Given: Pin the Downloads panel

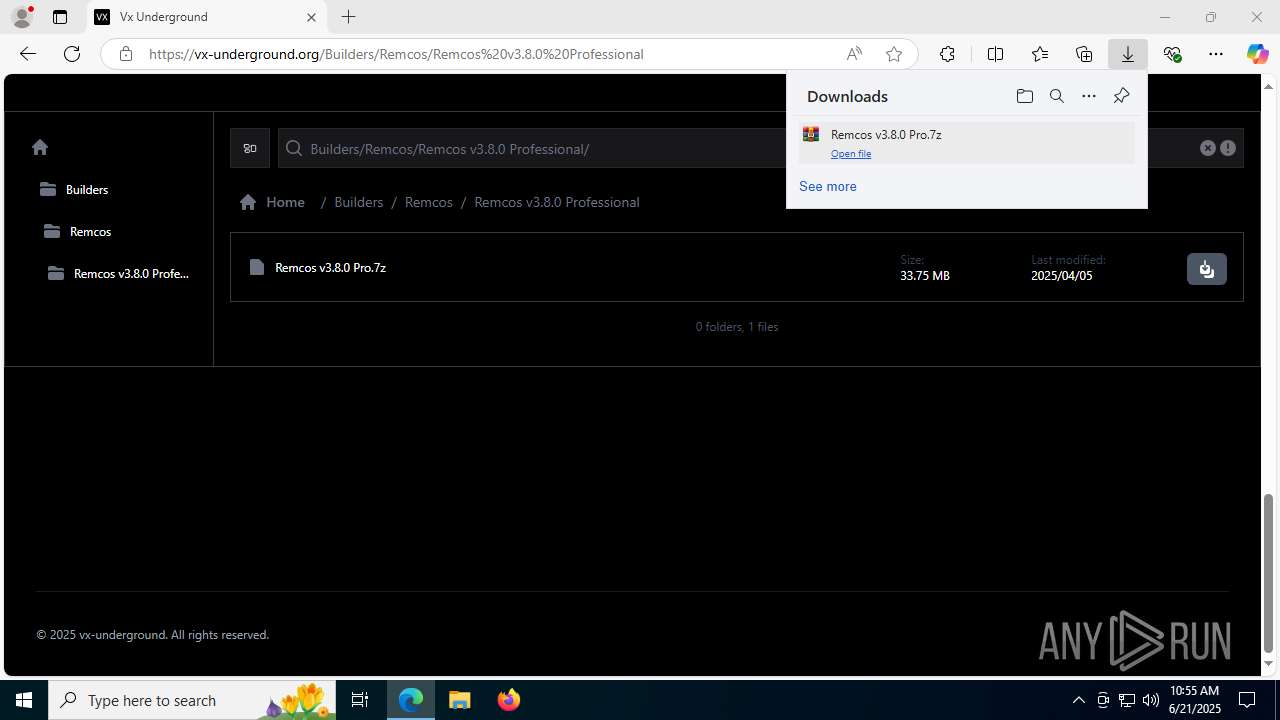Looking at the screenshot, I should pyautogui.click(x=1121, y=96).
